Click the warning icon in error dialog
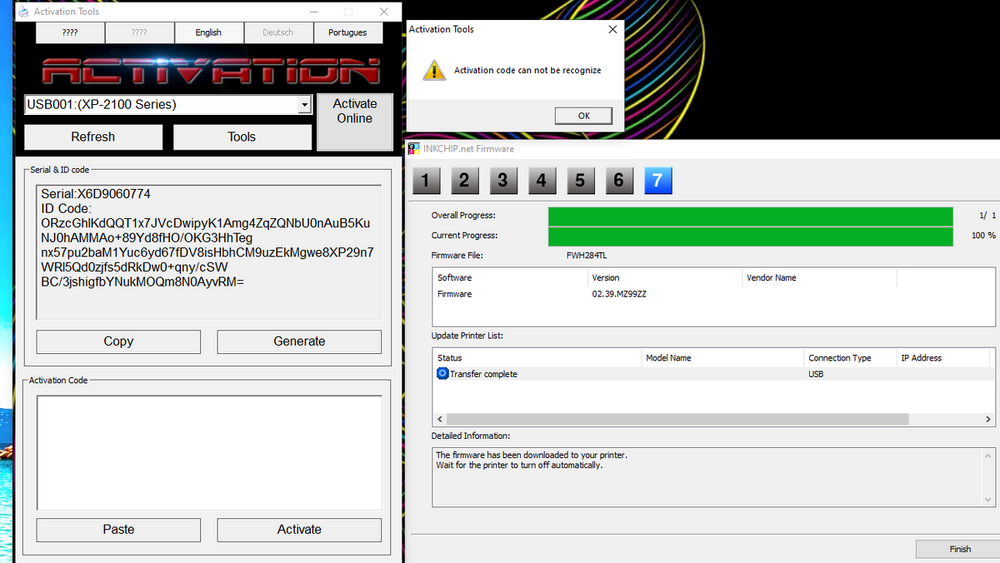This screenshot has height=563, width=1000. pos(434,70)
